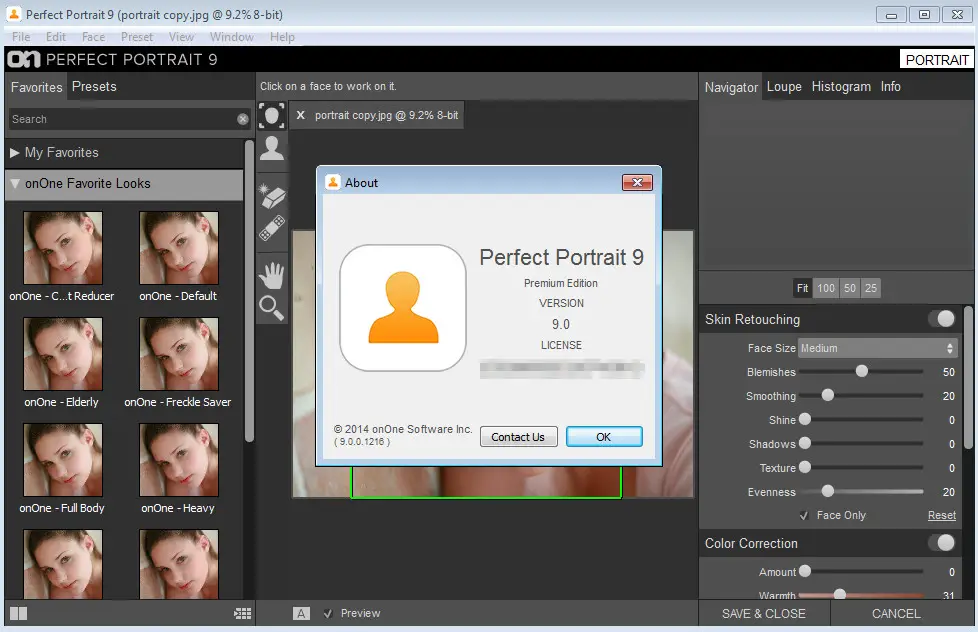Viewport: 978px width, 632px height.
Task: Select the Perfect Eraser bandage tool
Action: tap(272, 228)
